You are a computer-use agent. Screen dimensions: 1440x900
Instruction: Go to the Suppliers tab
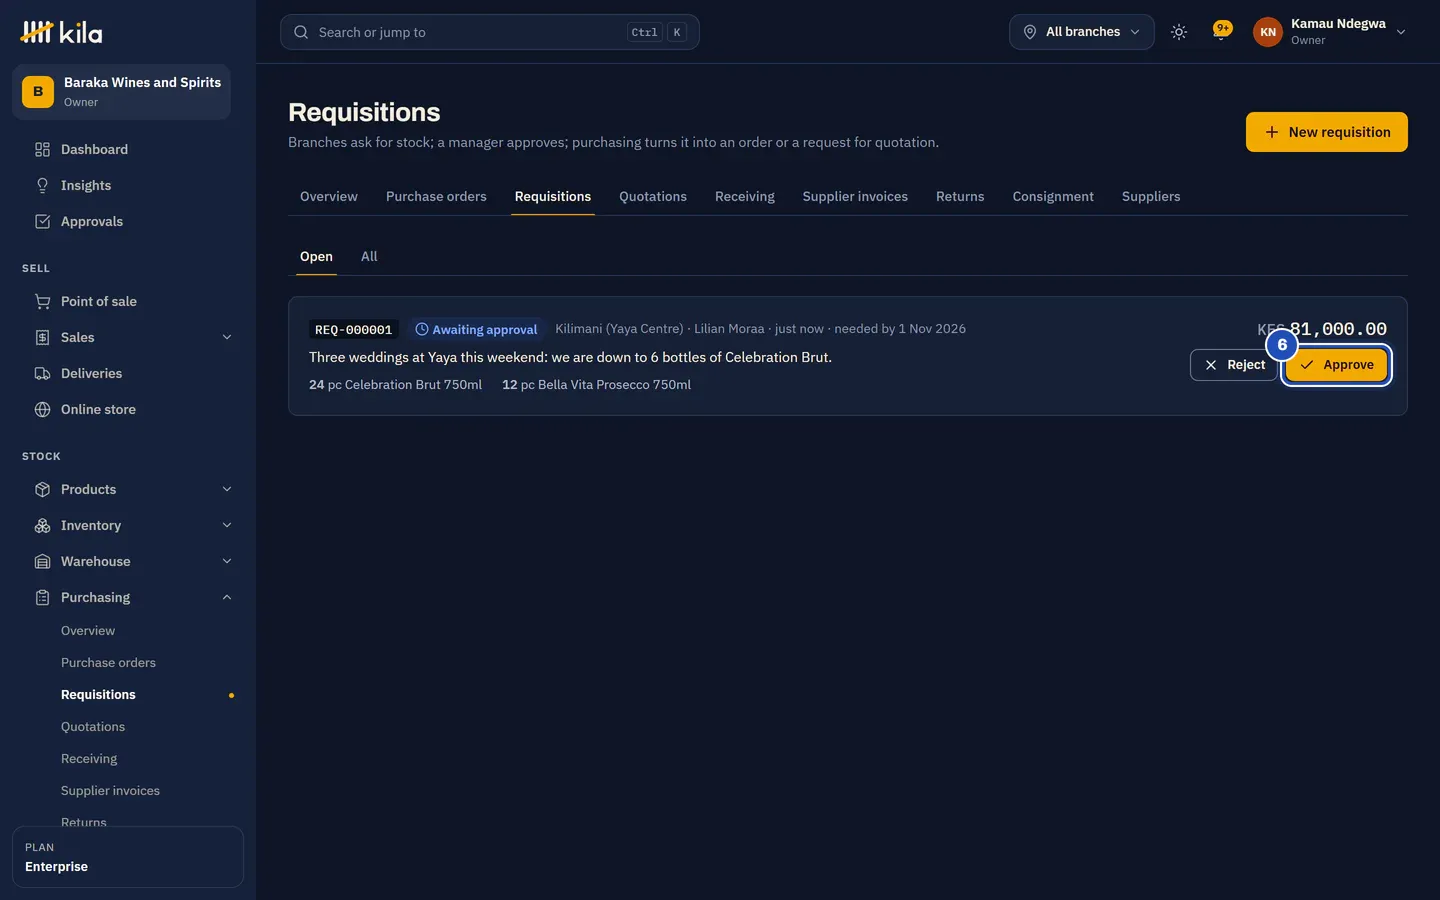[1151, 196]
